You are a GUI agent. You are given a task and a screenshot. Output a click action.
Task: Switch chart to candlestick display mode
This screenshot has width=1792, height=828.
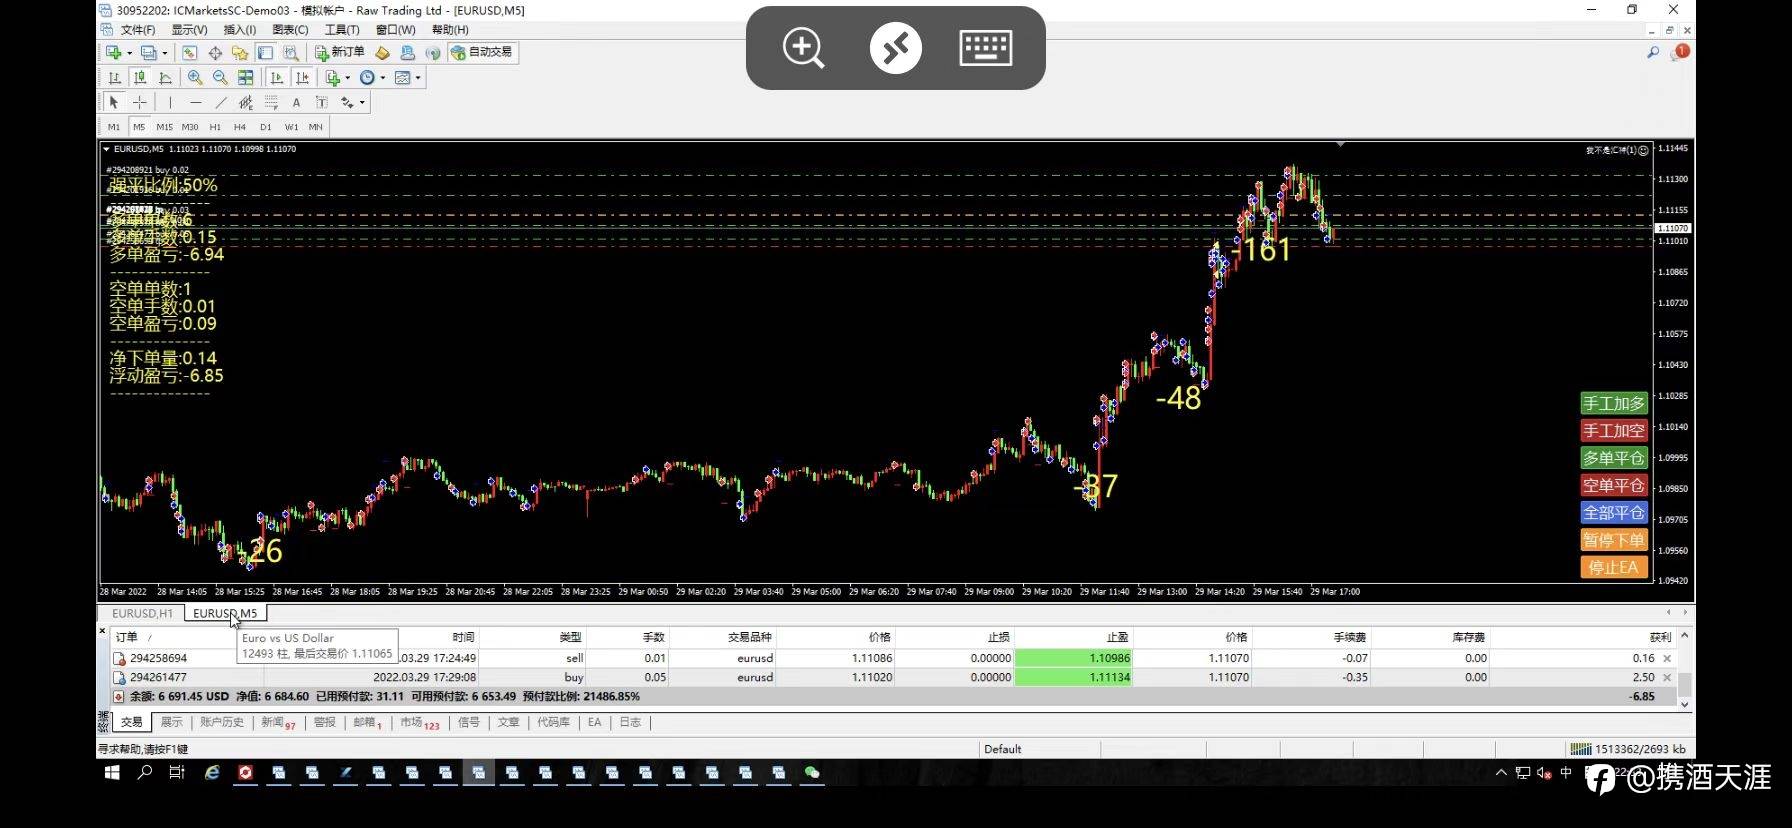pyautogui.click(x=140, y=78)
